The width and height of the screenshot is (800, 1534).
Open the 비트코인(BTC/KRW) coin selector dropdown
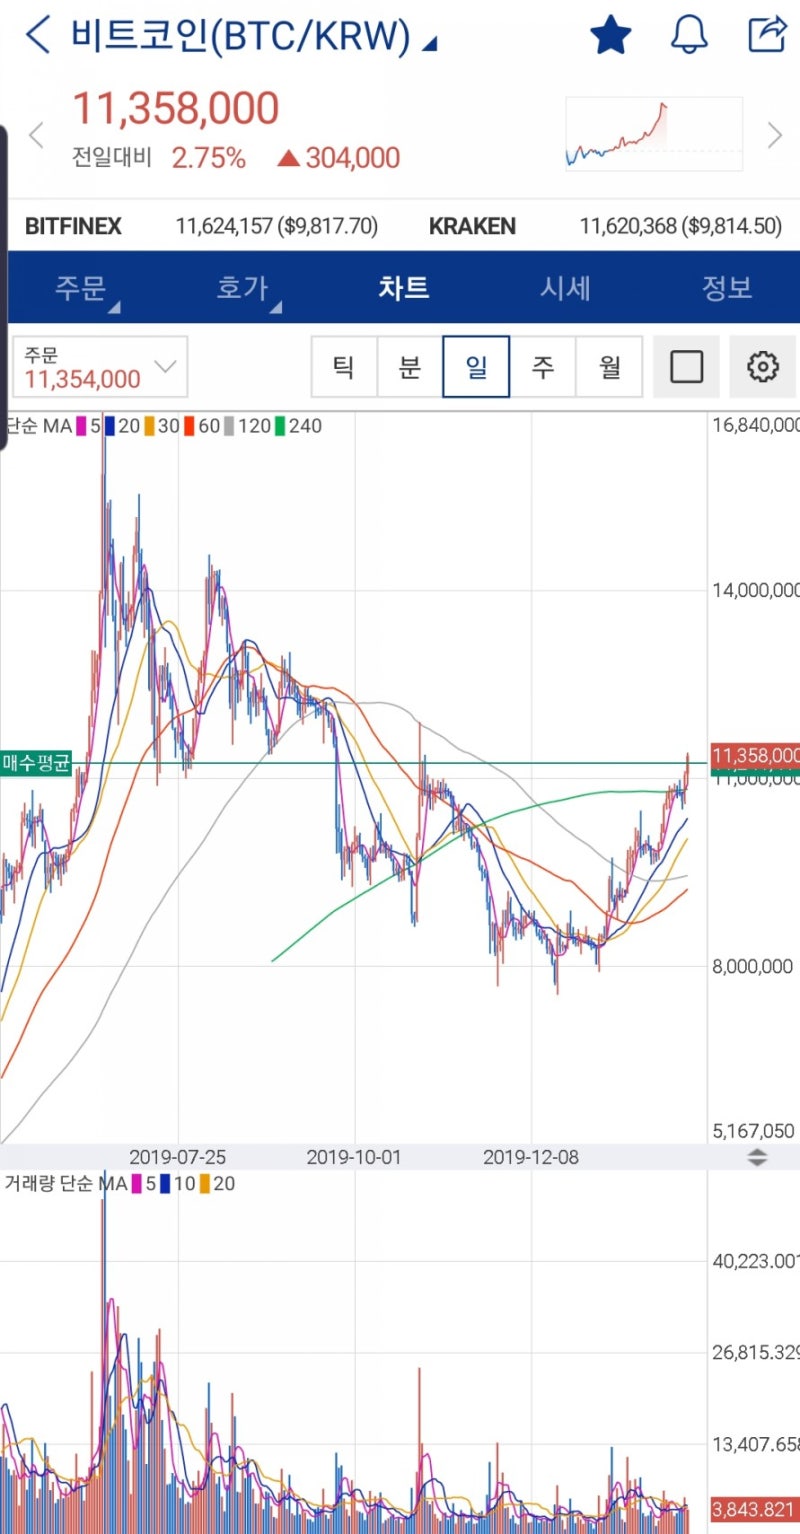point(254,36)
